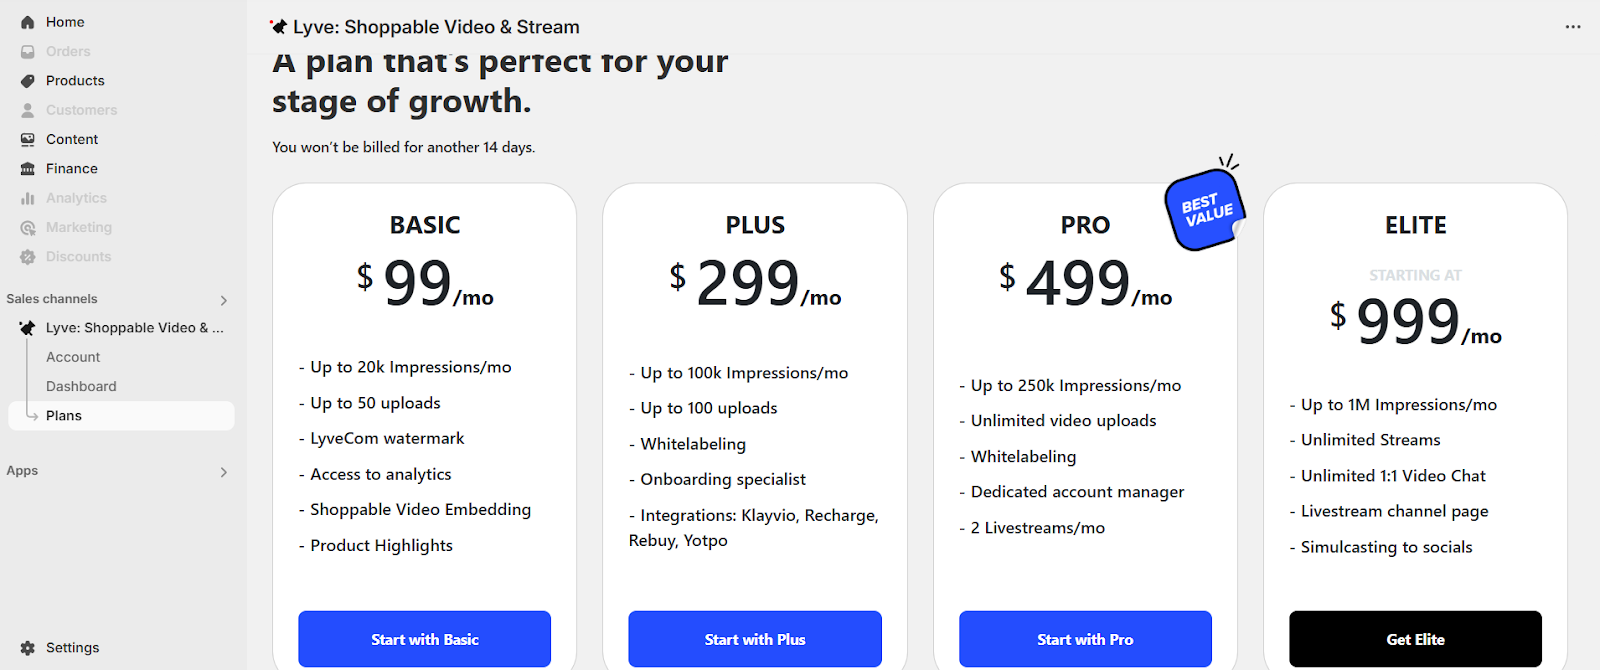Click the Settings gear icon

pyautogui.click(x=28, y=648)
